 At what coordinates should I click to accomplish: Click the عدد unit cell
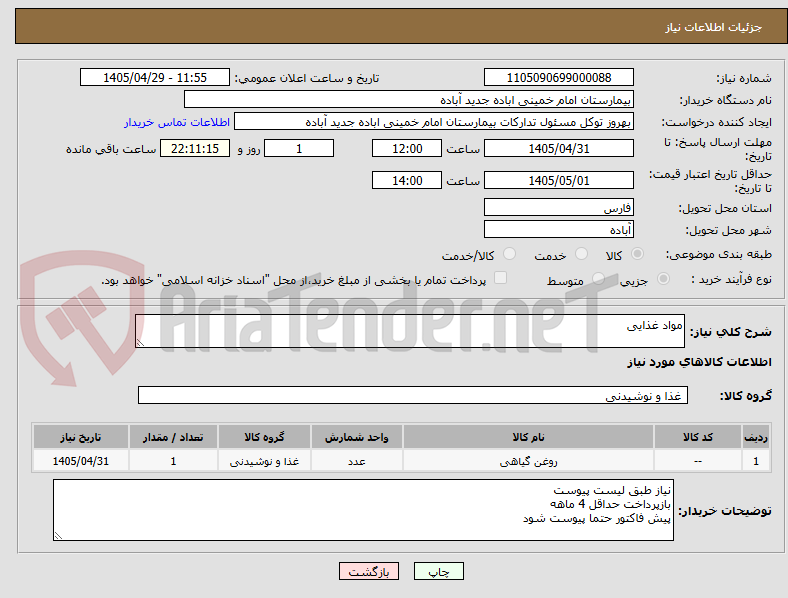pyautogui.click(x=356, y=461)
